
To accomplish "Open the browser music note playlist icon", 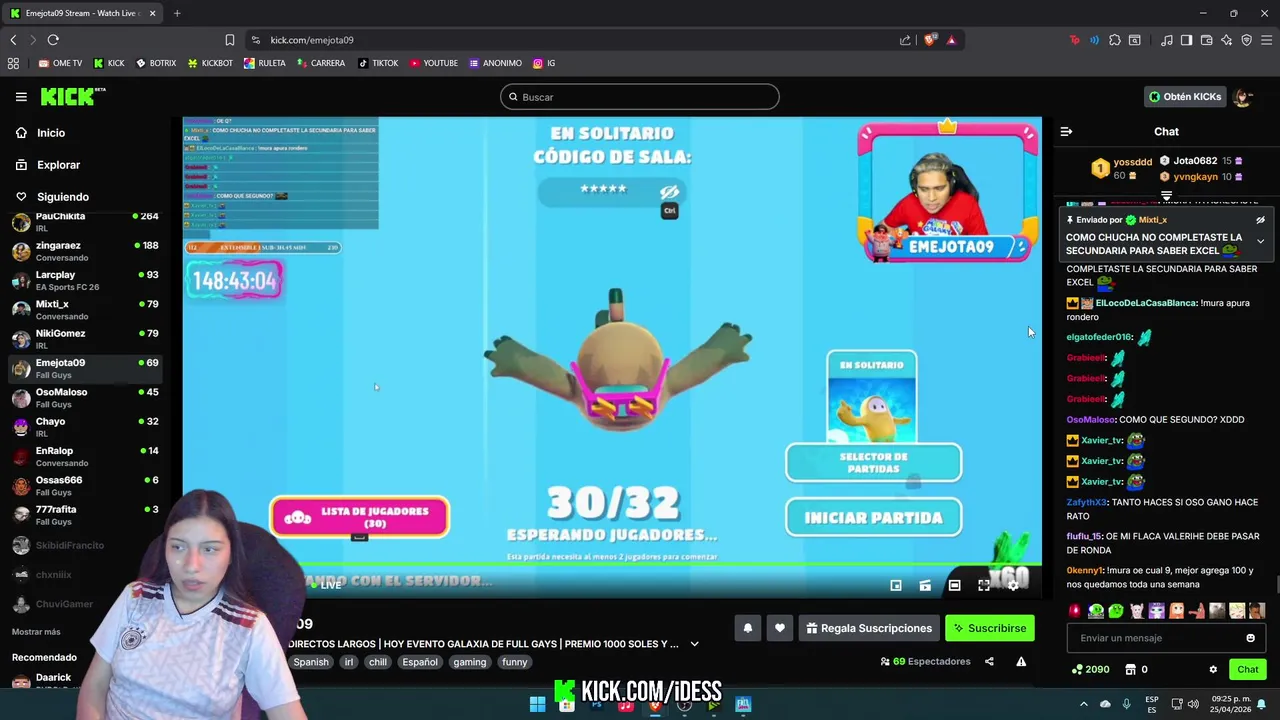I will (x=1167, y=40).
